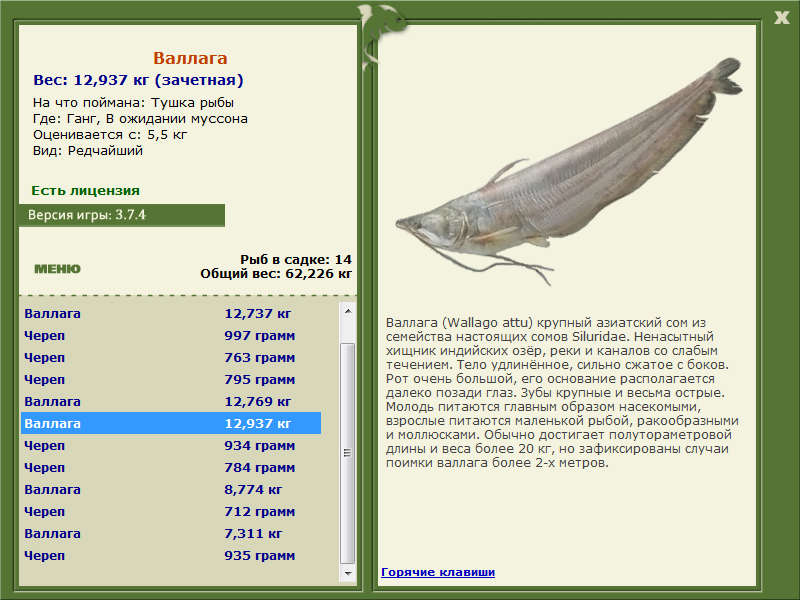Close the fish info window with X
The height and width of the screenshot is (600, 800).
[781, 18]
